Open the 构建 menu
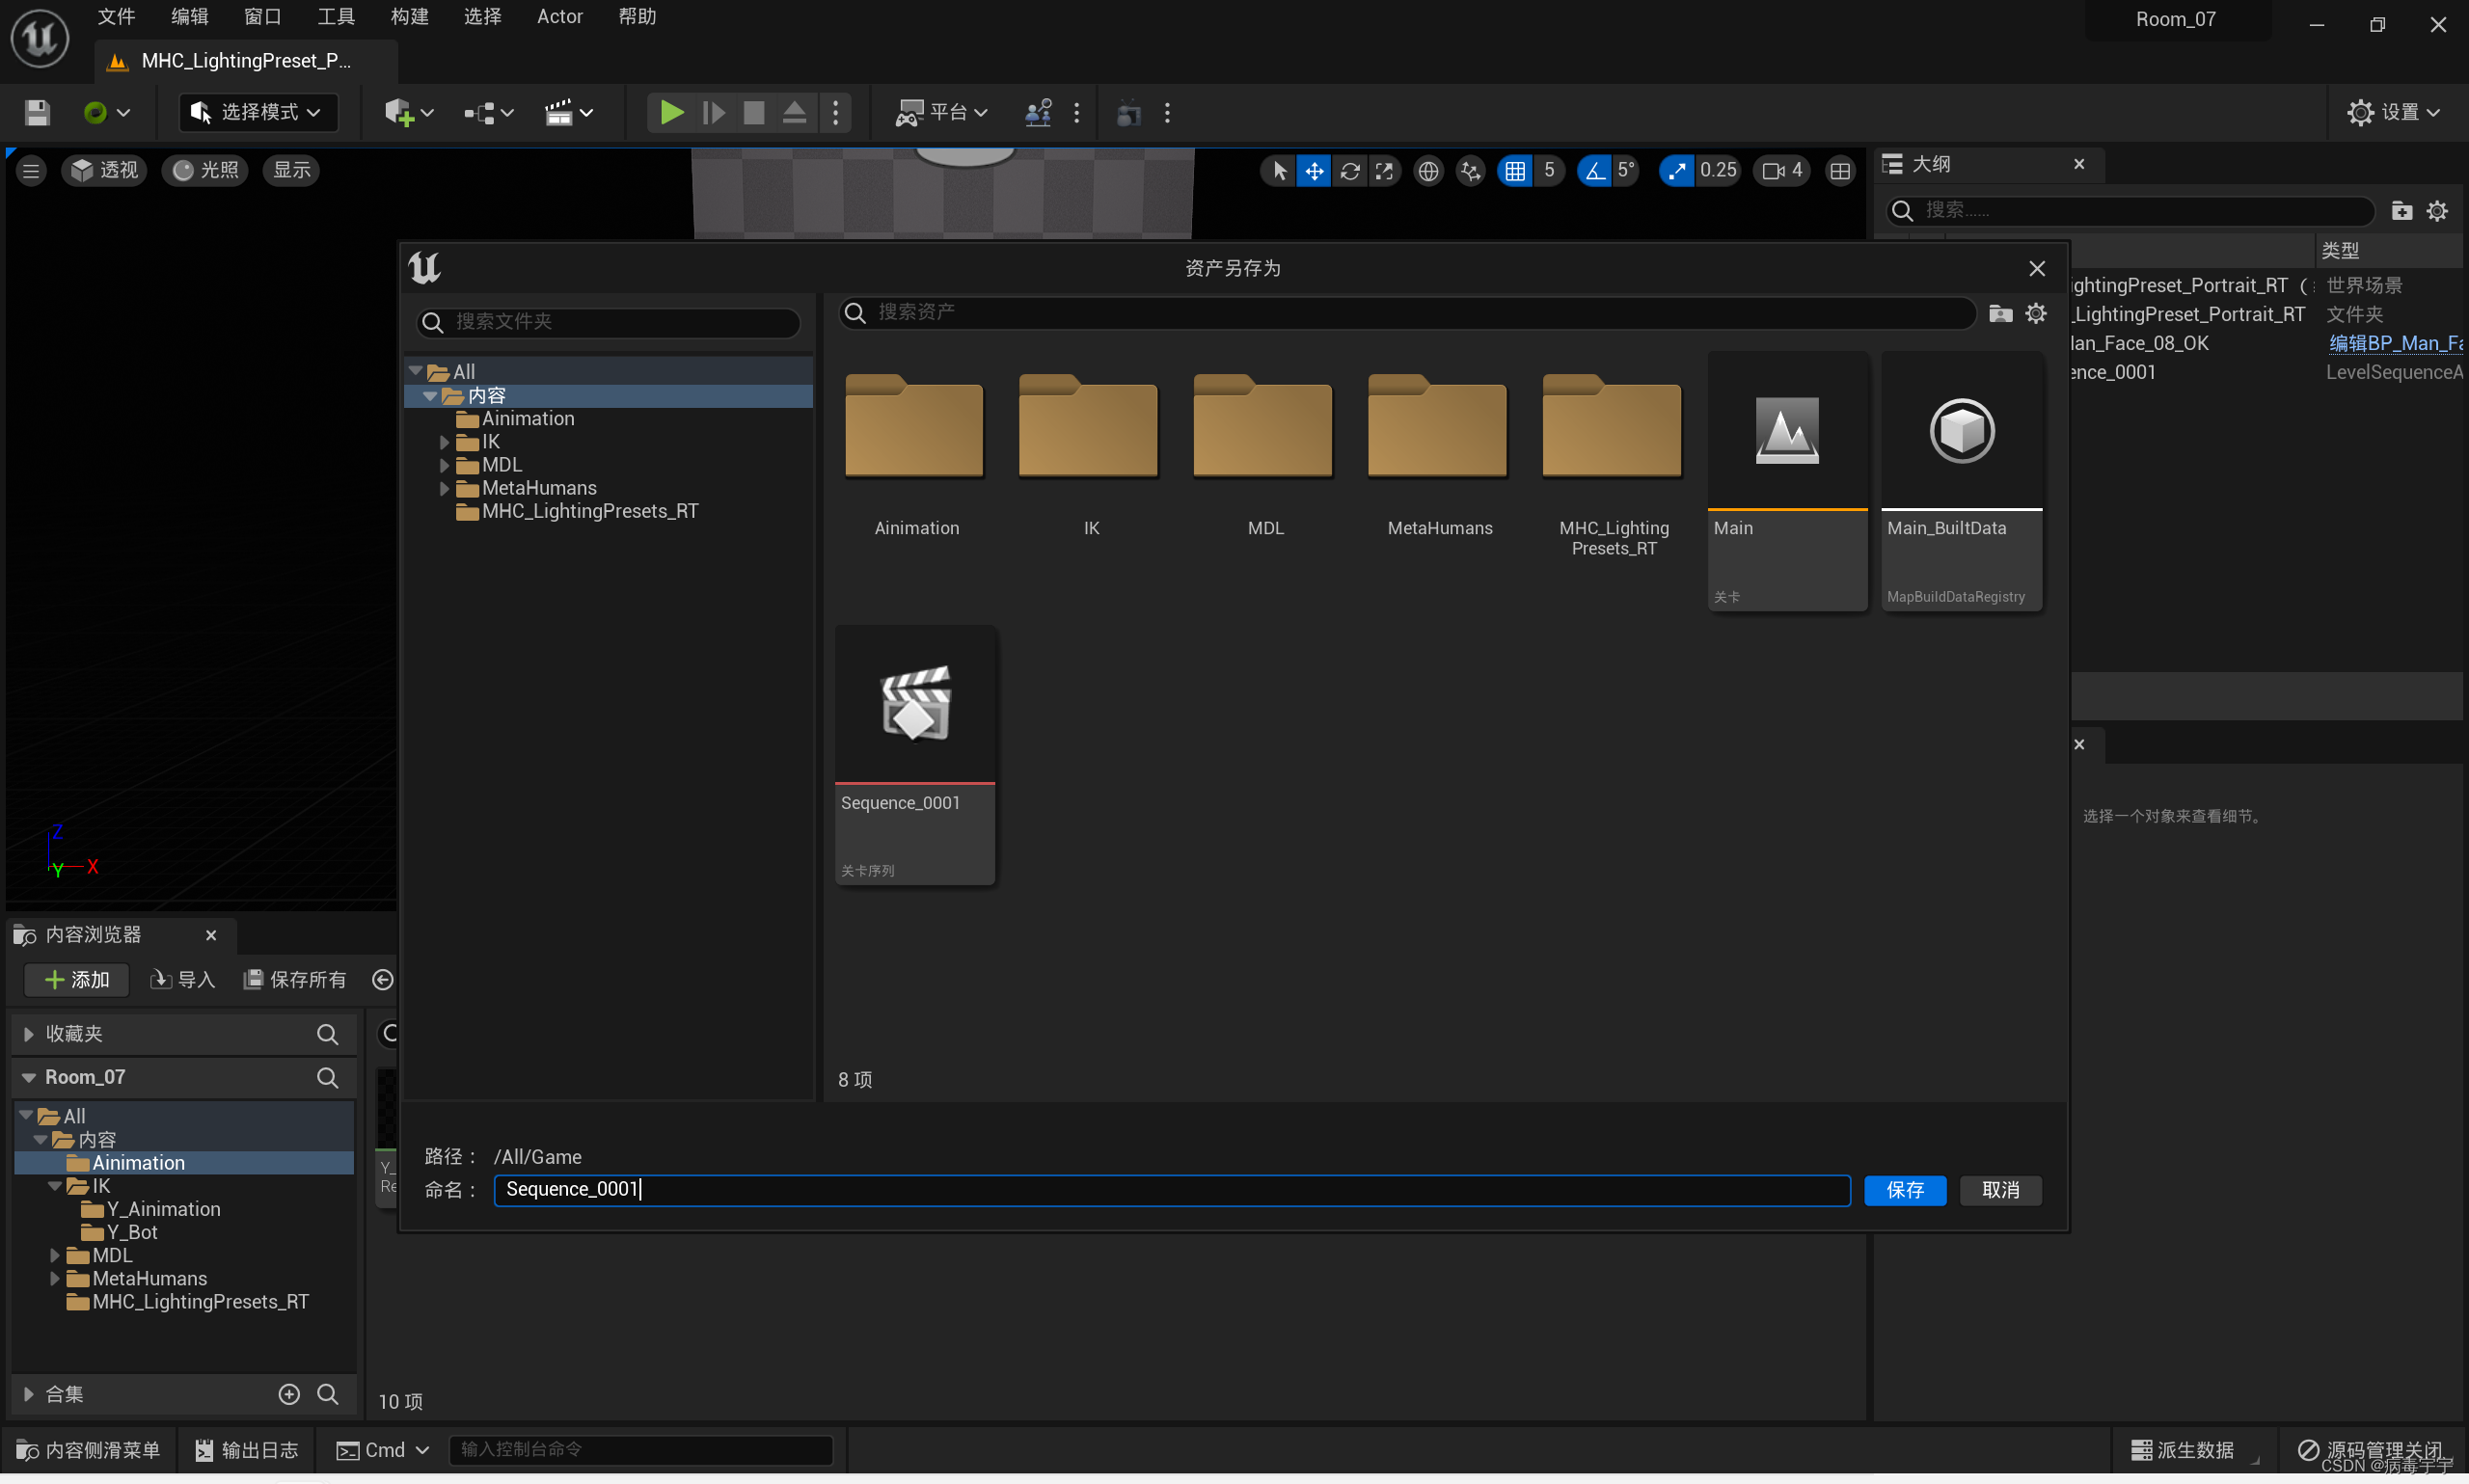This screenshot has width=2469, height=1484. coord(409,17)
